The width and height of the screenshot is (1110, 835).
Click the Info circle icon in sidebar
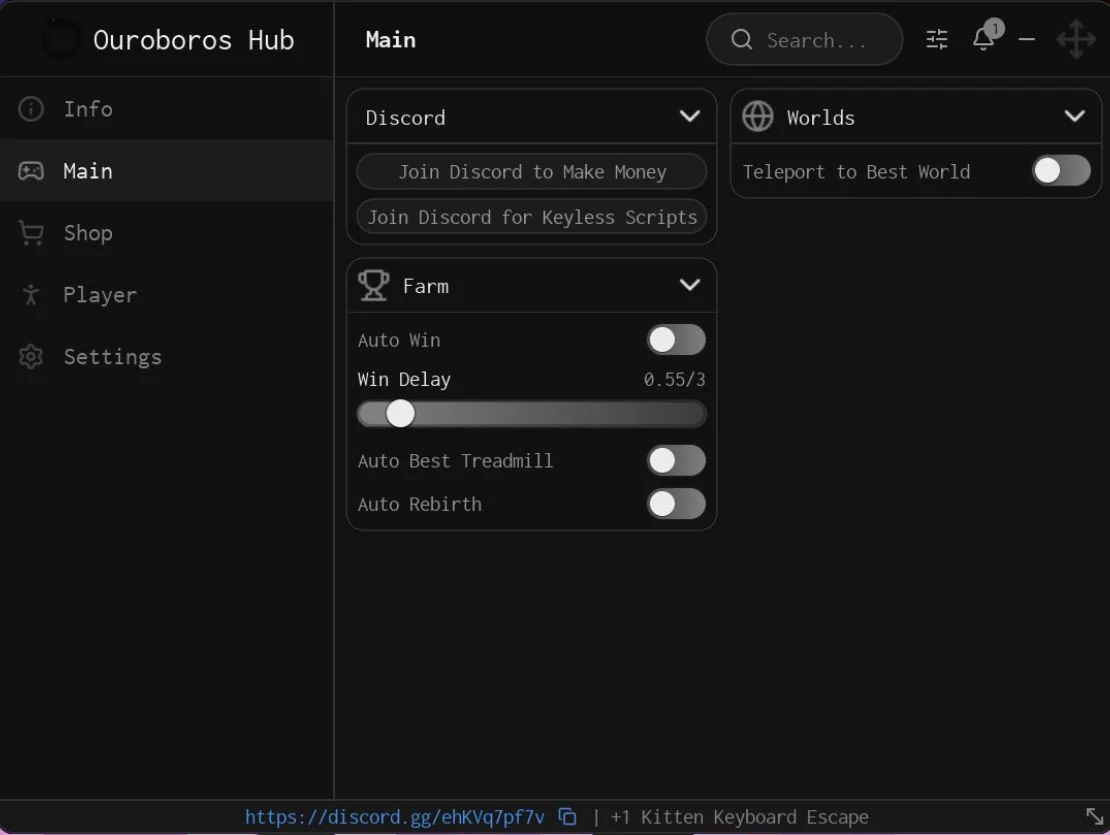pyautogui.click(x=30, y=109)
